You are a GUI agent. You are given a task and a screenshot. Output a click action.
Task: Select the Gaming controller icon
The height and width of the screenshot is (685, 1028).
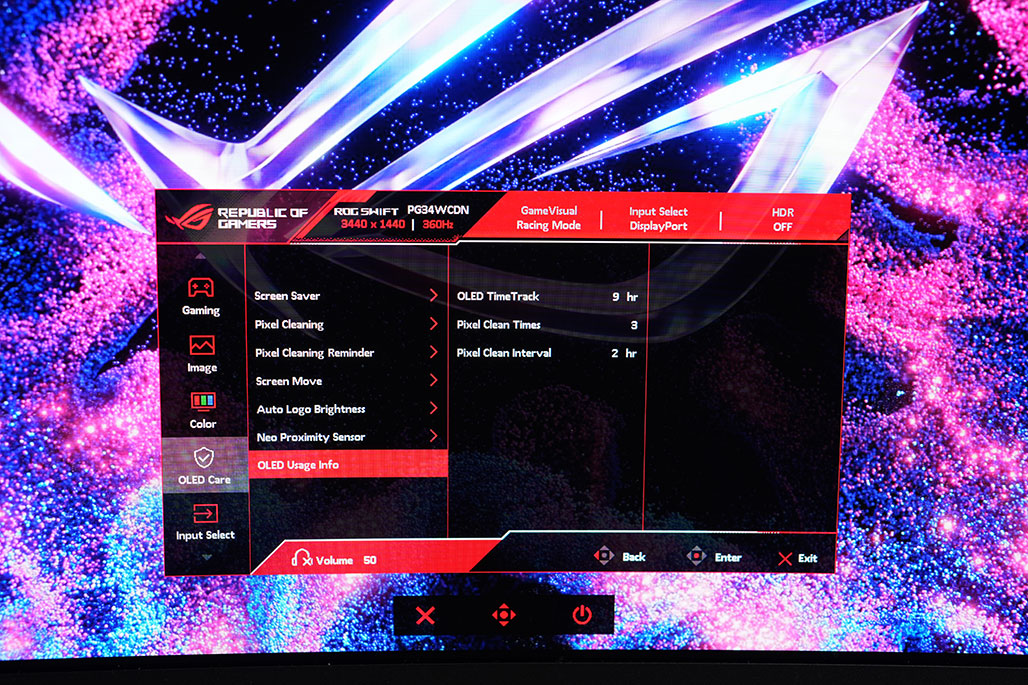click(201, 288)
